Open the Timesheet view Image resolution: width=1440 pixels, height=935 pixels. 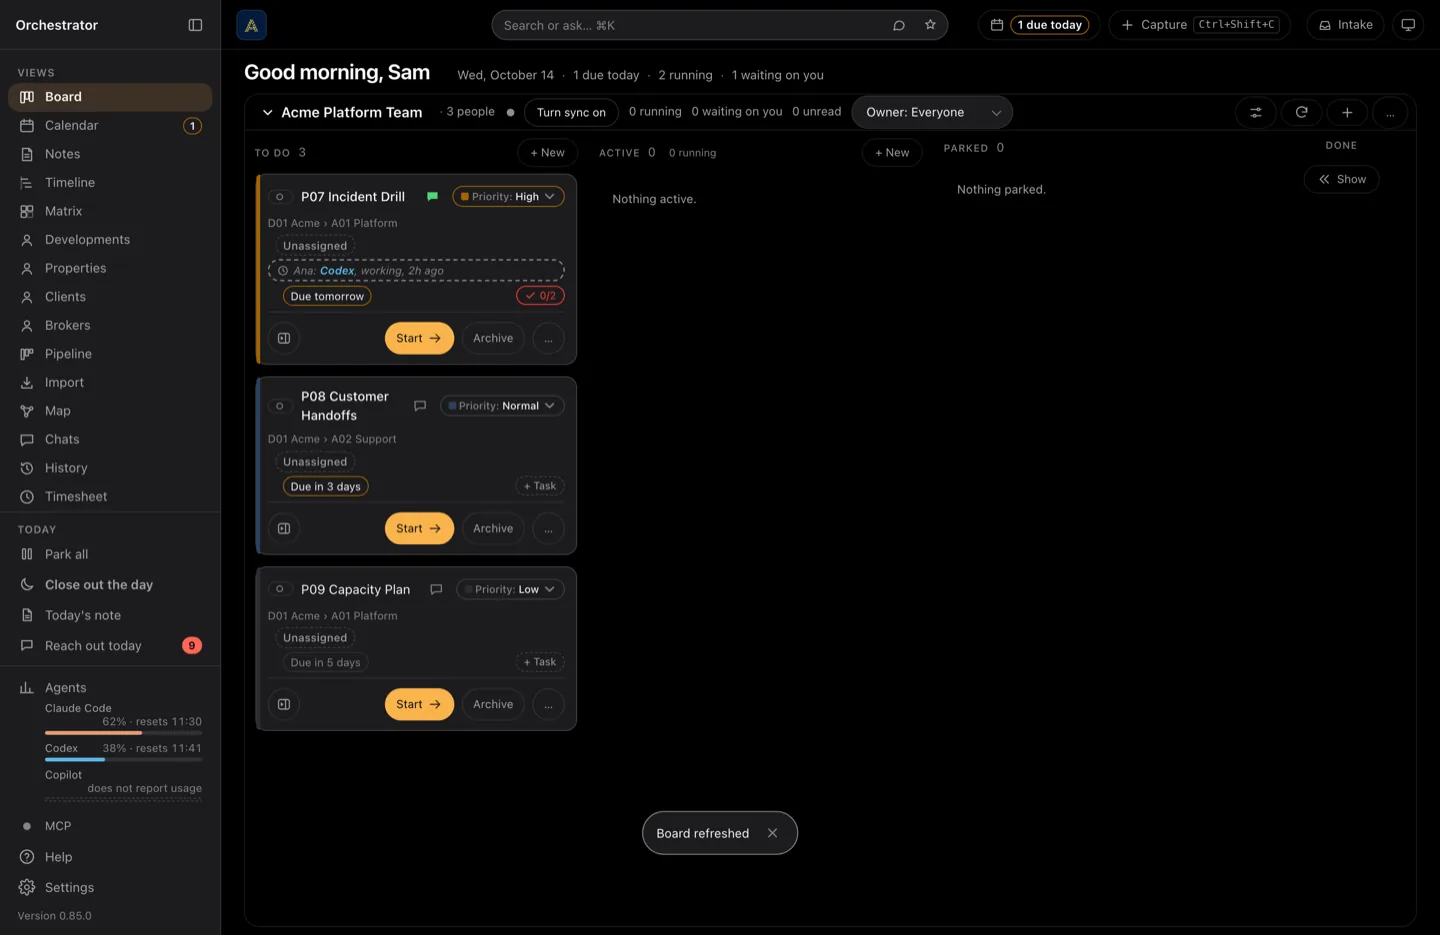click(x=110, y=497)
